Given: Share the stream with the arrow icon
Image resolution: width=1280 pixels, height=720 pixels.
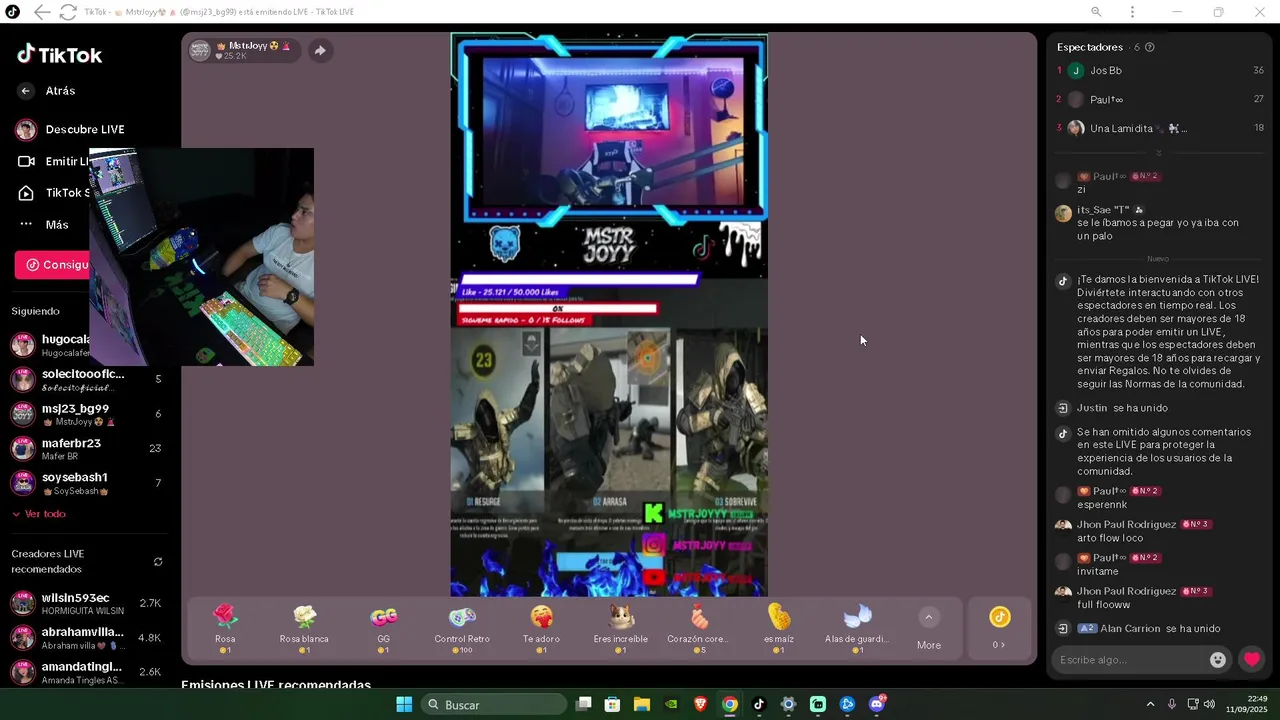Looking at the screenshot, I should pos(320,50).
